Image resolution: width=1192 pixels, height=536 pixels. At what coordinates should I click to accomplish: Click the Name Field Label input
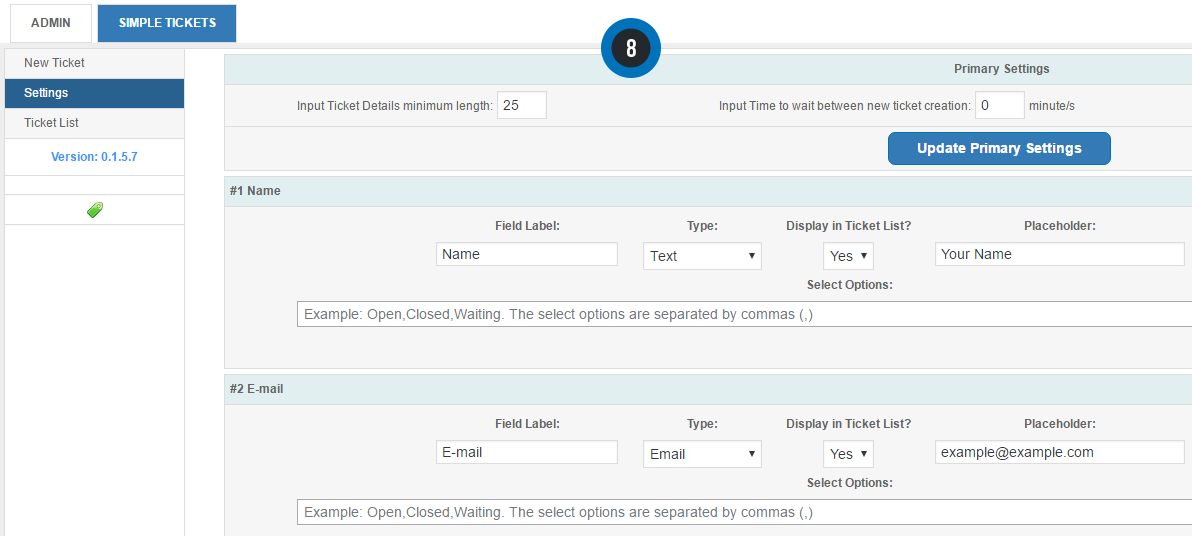[x=527, y=254]
